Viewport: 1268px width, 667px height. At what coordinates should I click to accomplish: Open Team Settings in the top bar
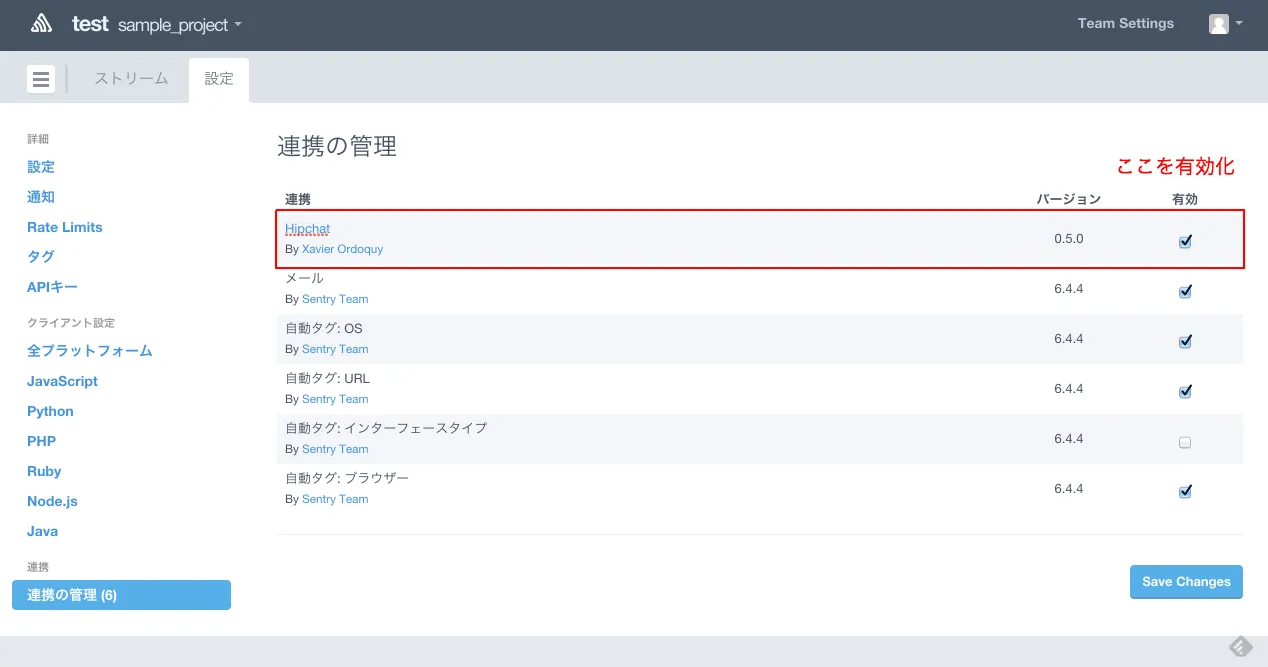point(1125,23)
